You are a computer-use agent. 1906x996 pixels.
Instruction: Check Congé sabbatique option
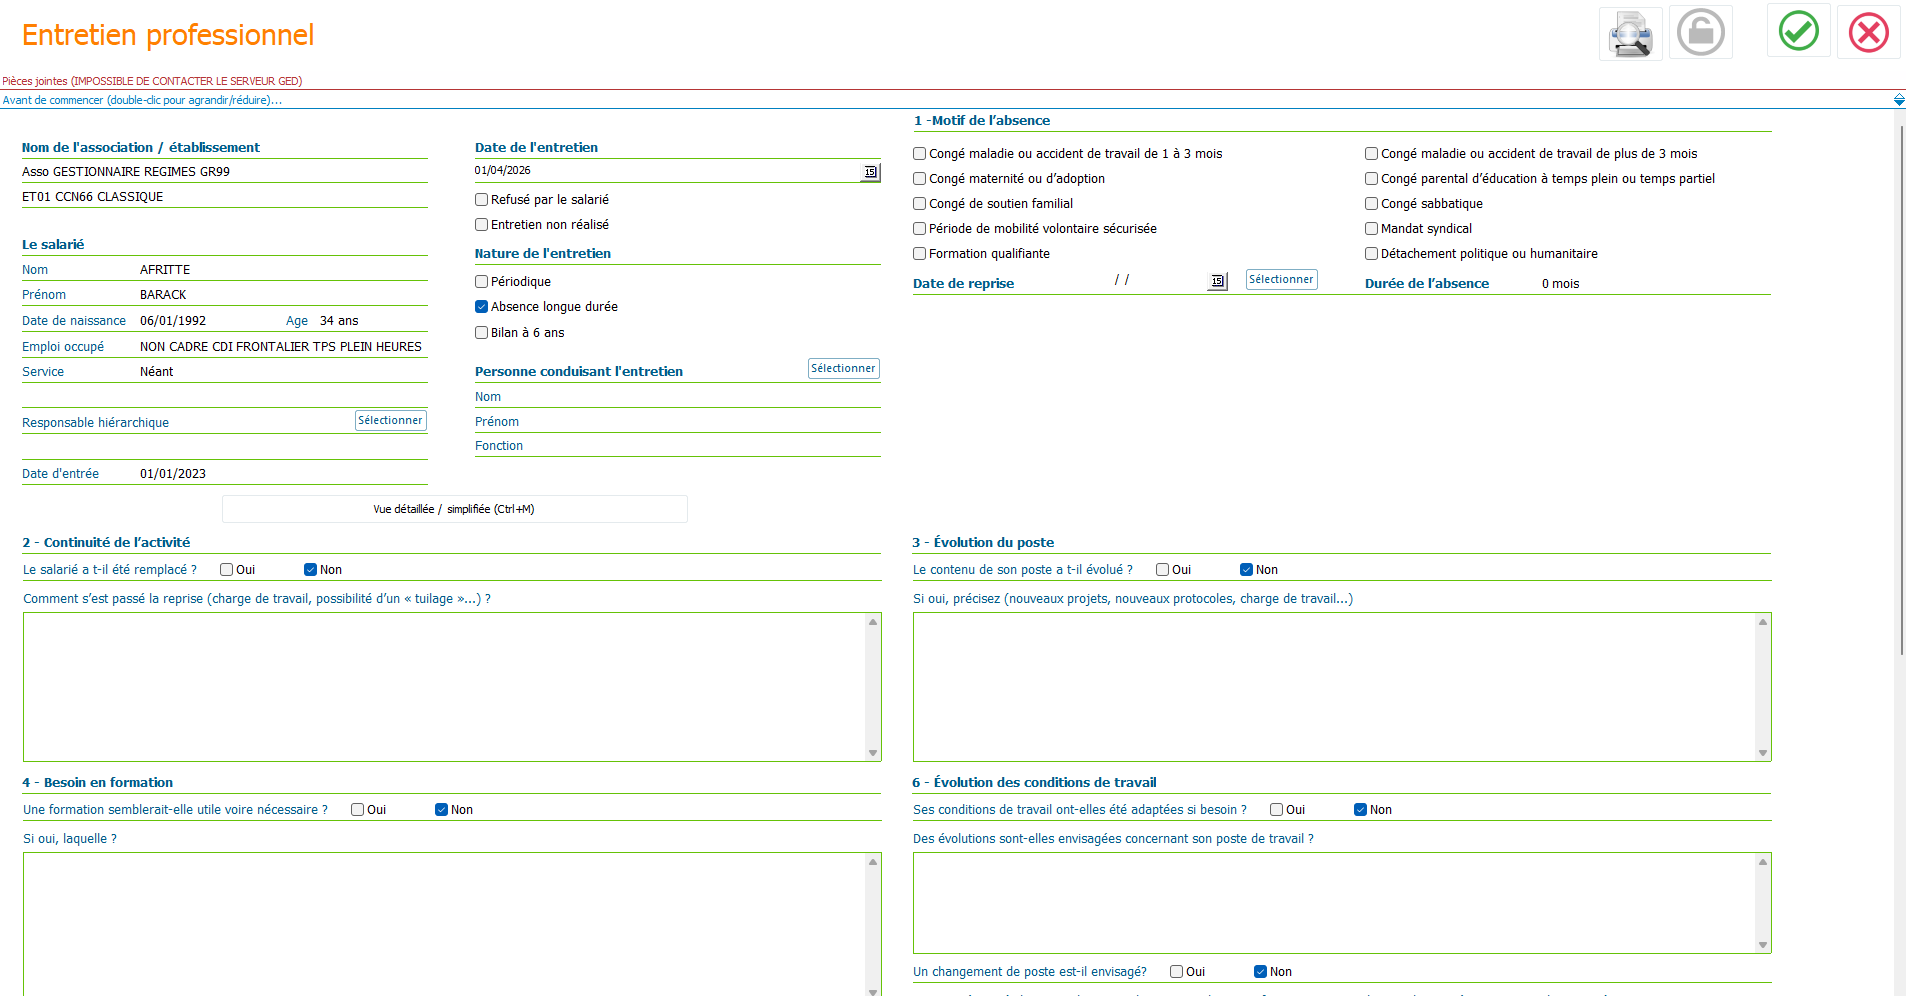1371,204
